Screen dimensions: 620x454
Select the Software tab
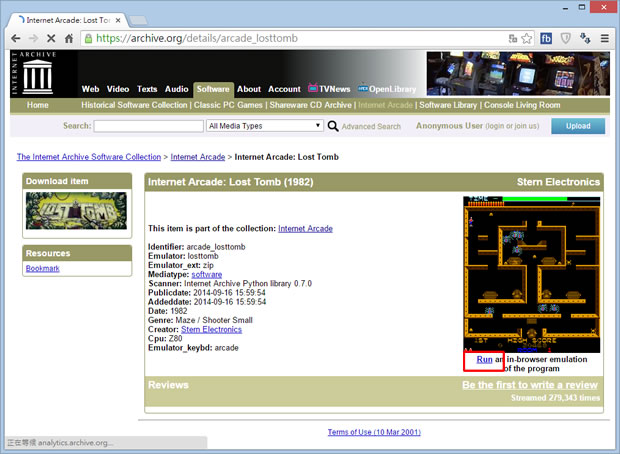(213, 89)
